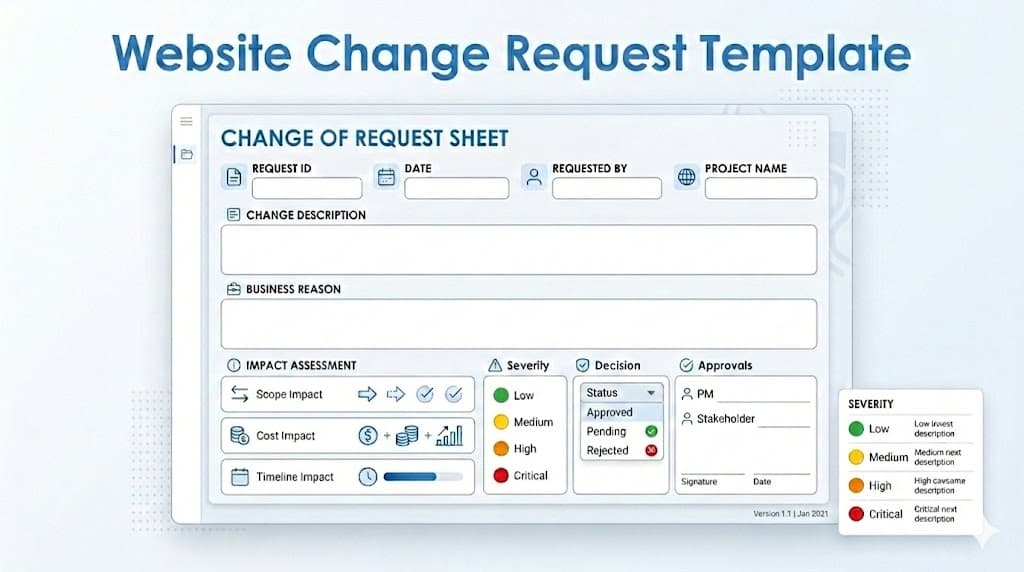Select Low severity in the form
The height and width of the screenshot is (572, 1024).
(514, 395)
